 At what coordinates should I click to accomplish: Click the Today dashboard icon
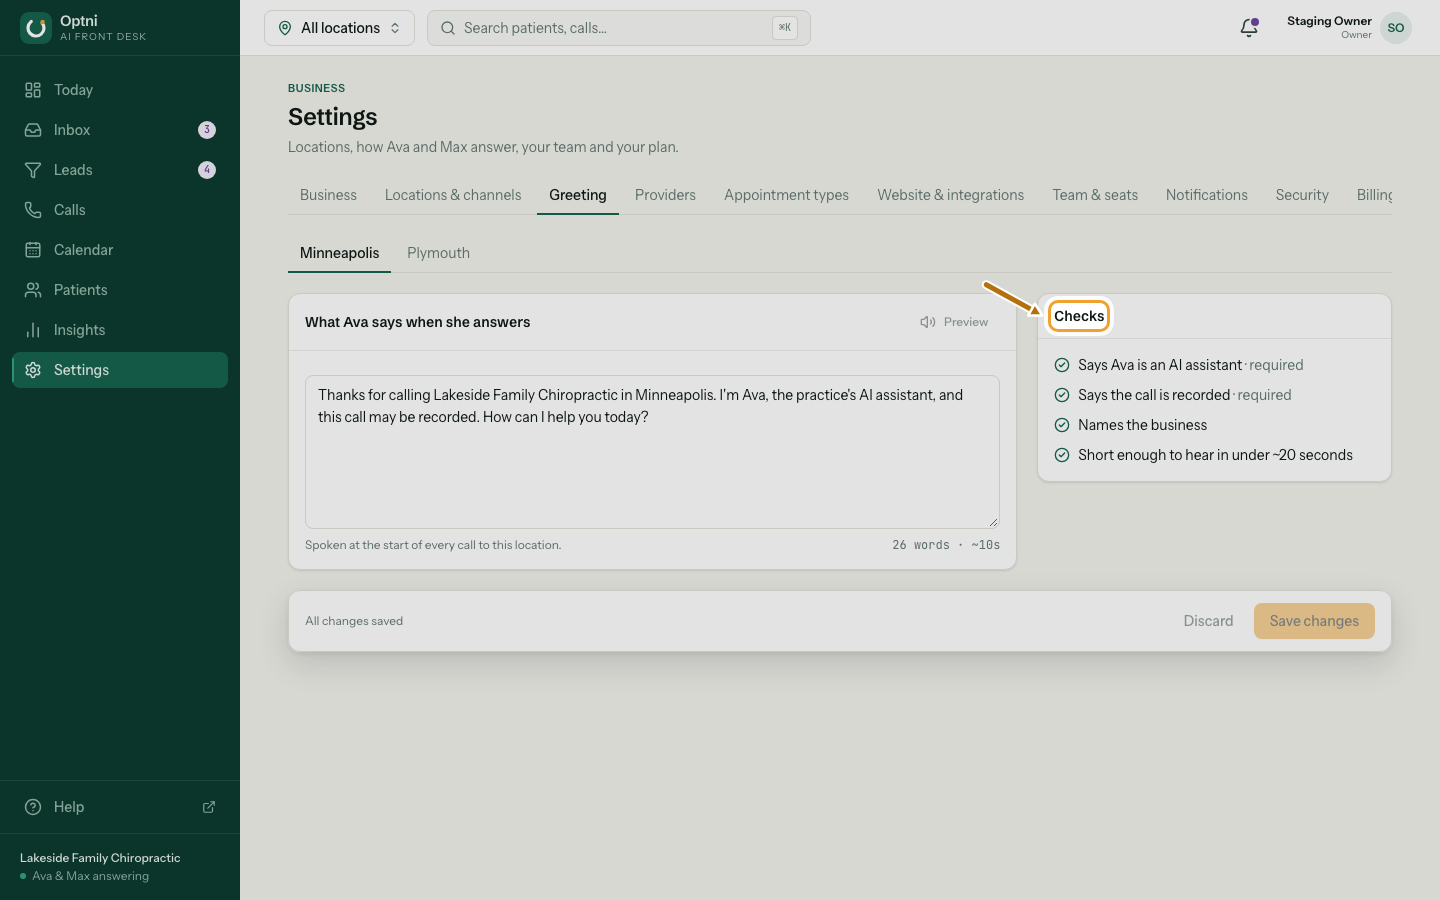coord(33,90)
